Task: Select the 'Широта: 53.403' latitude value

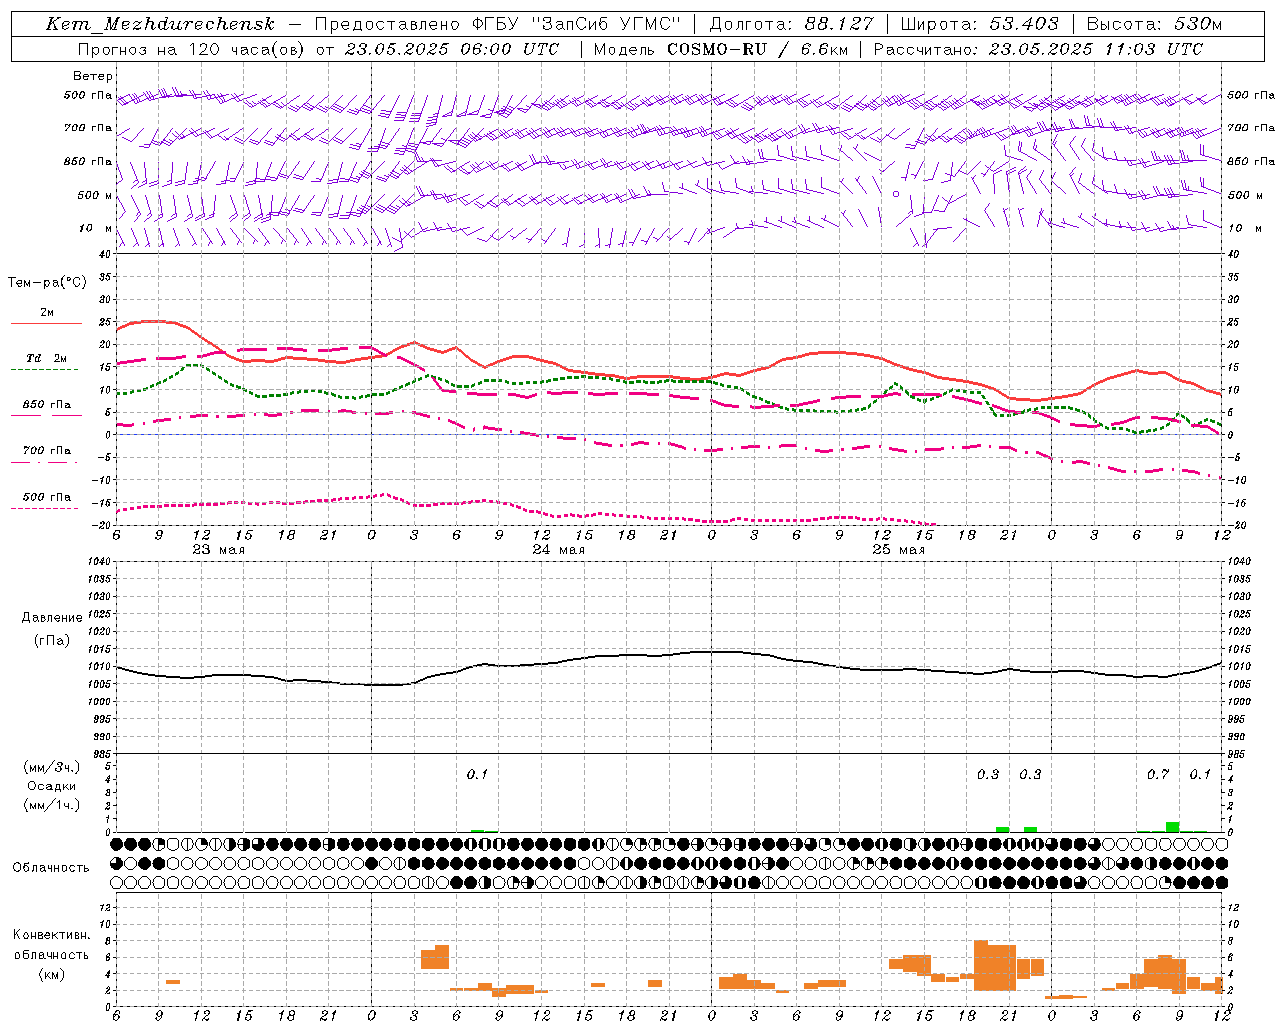Action: coord(979,24)
